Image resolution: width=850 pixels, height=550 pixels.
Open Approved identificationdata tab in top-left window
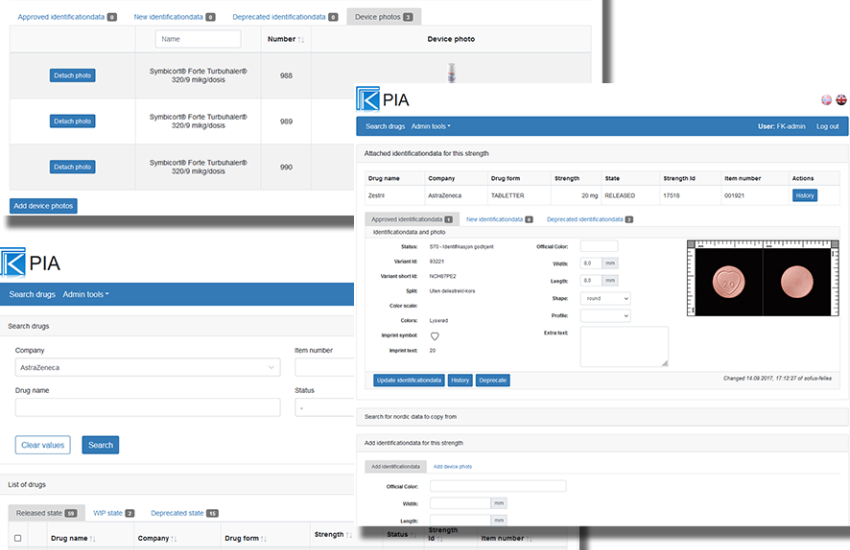tap(67, 17)
